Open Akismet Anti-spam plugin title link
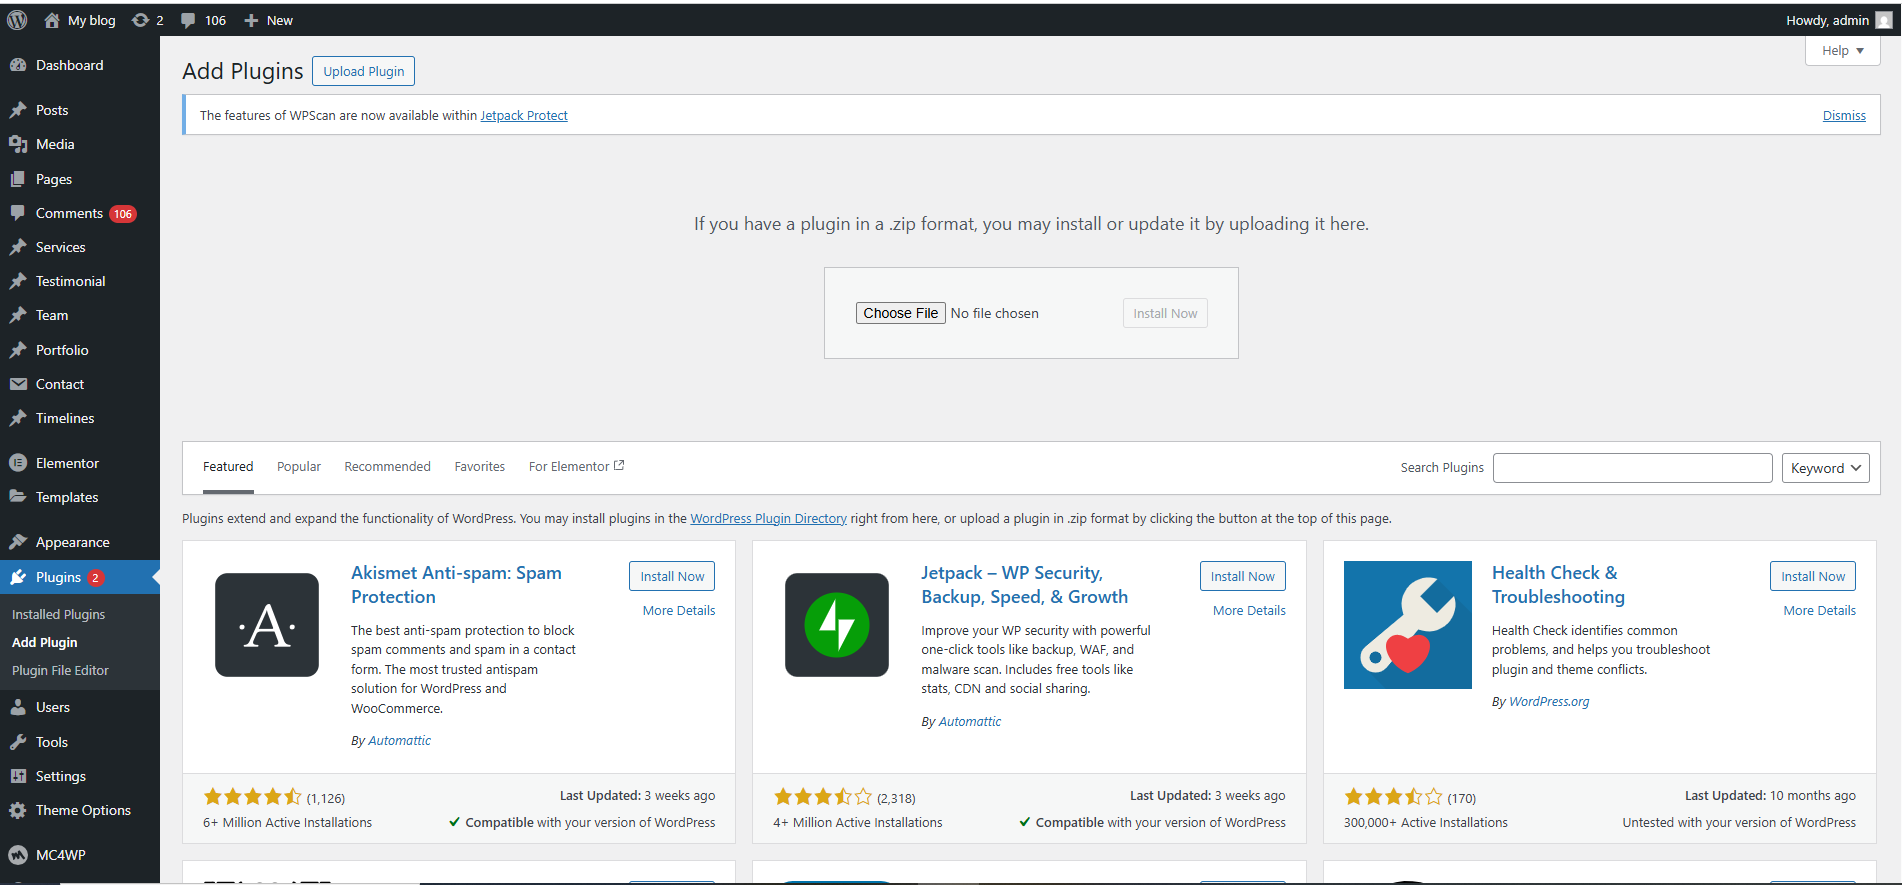 pos(456,585)
